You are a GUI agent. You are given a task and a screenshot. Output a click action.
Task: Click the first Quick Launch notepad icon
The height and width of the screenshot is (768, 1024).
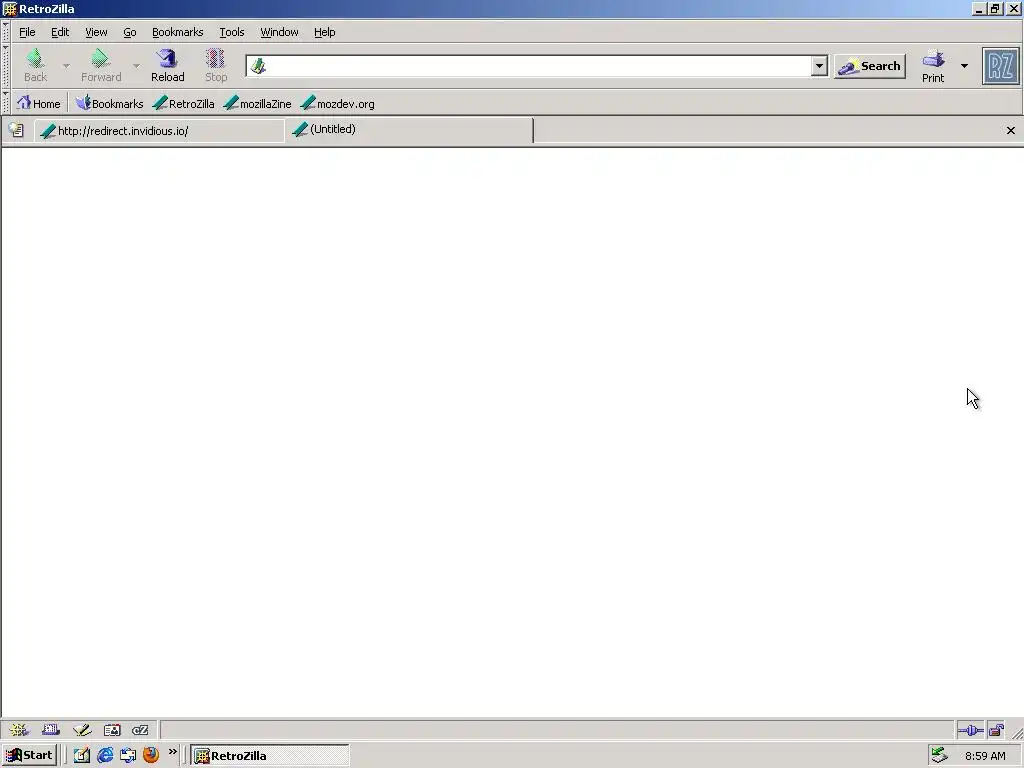coord(82,755)
